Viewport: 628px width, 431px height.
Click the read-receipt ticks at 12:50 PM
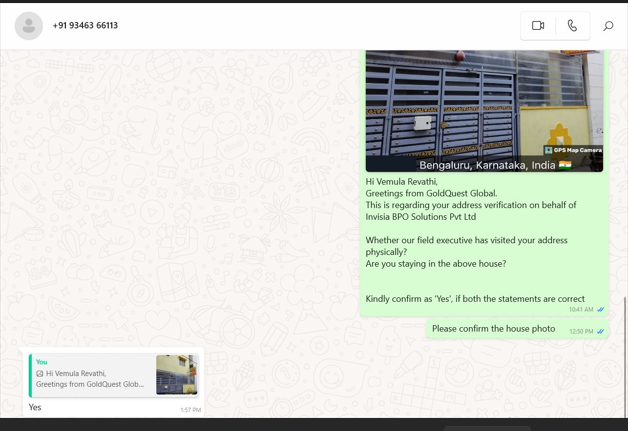pos(601,332)
